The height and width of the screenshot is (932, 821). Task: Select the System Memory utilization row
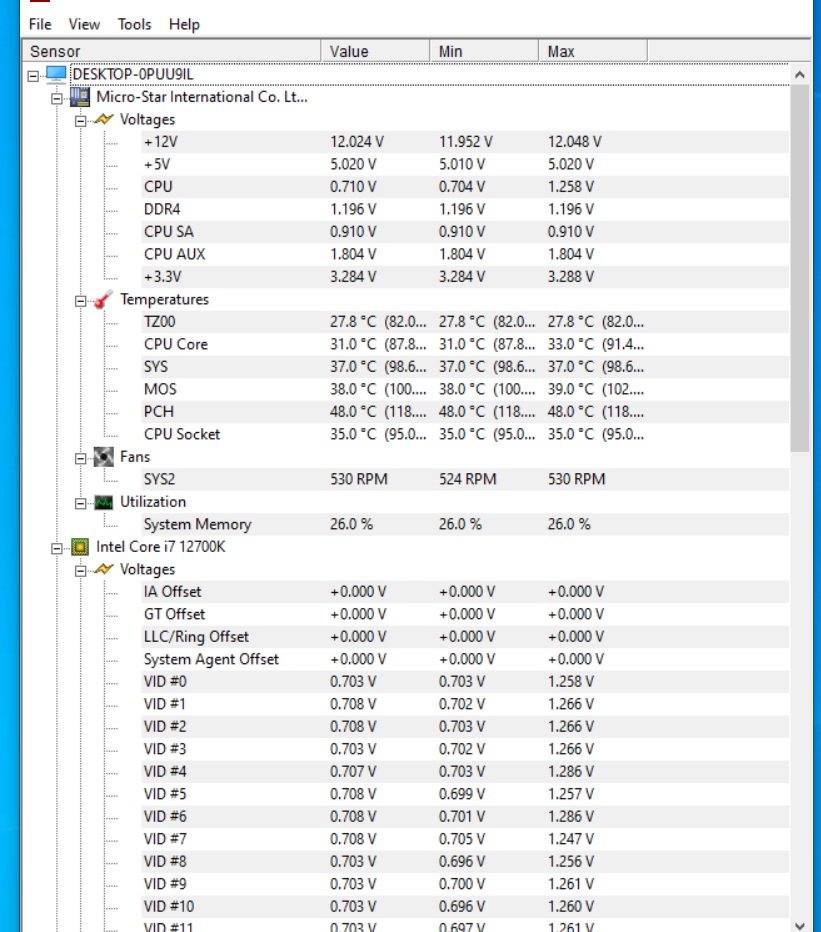[465, 524]
